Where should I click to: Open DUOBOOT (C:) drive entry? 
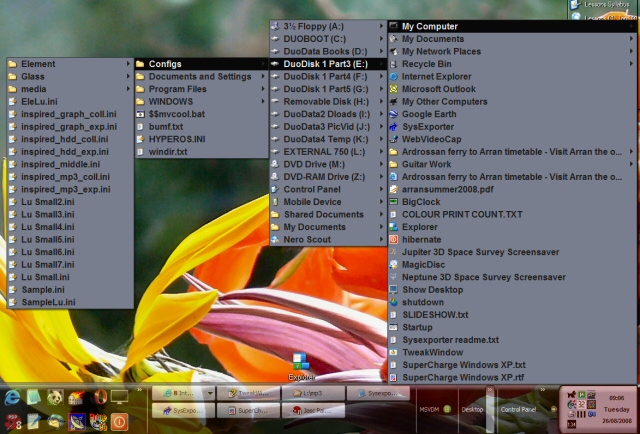[x=328, y=39]
